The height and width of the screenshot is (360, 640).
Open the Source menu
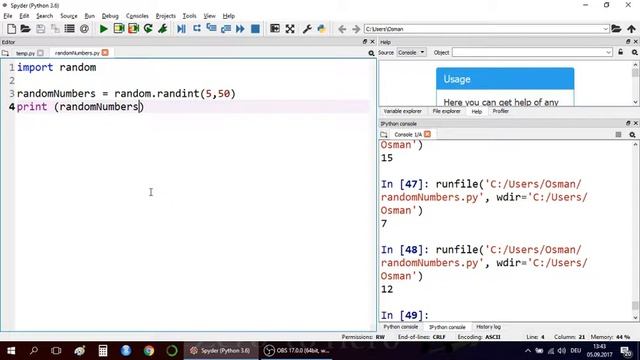click(x=69, y=16)
